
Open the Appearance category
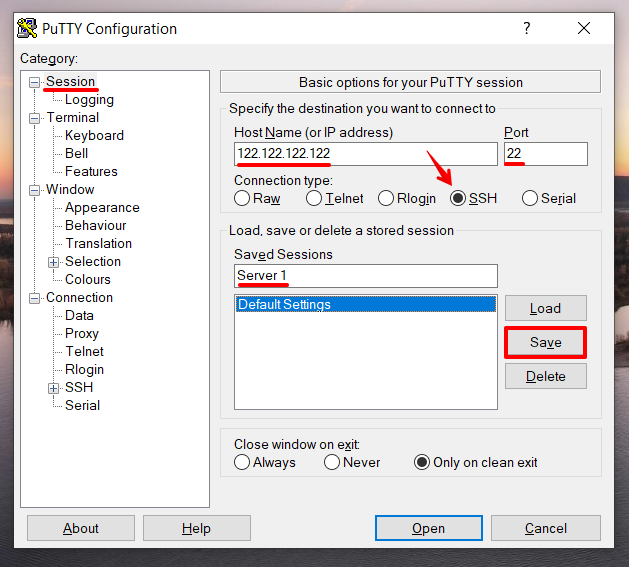pos(102,207)
